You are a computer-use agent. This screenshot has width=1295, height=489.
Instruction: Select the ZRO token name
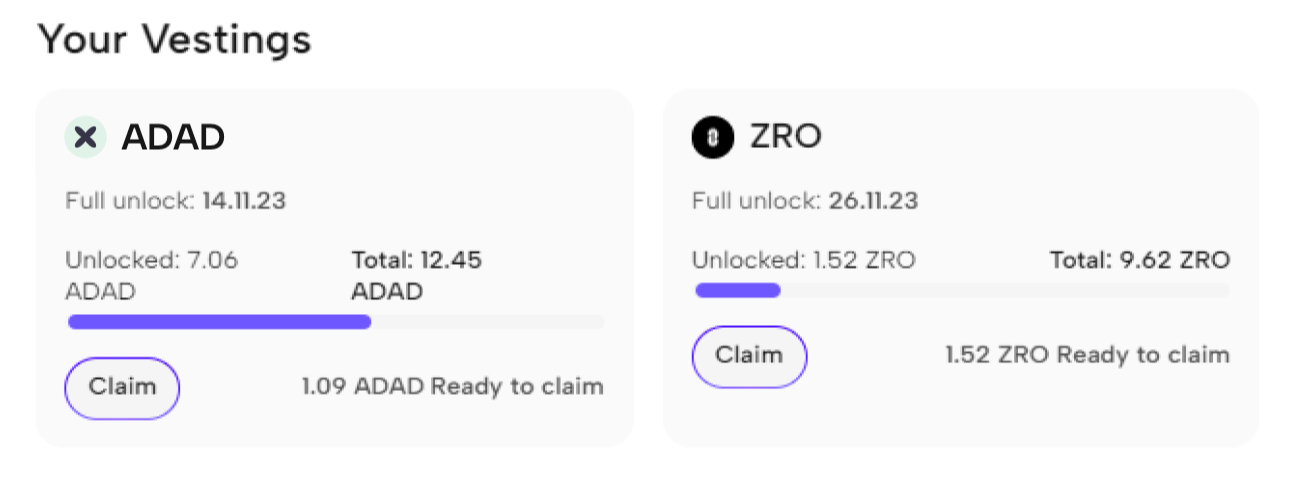pos(785,137)
